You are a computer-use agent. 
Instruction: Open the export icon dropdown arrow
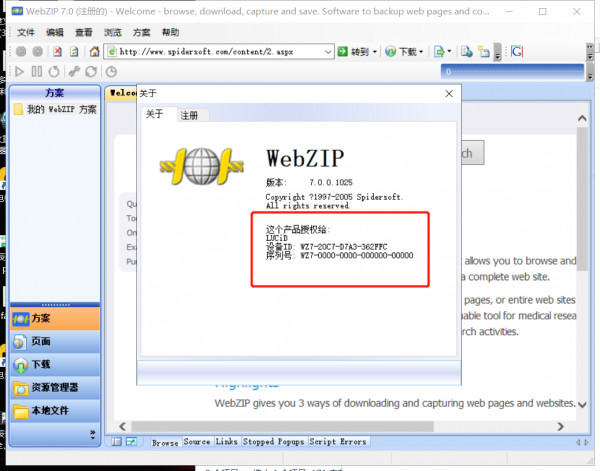tap(449, 51)
